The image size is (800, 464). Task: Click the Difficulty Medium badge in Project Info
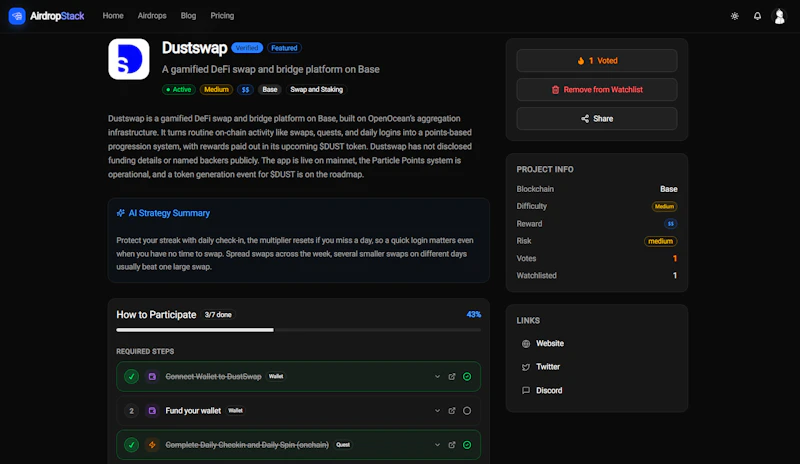point(664,207)
